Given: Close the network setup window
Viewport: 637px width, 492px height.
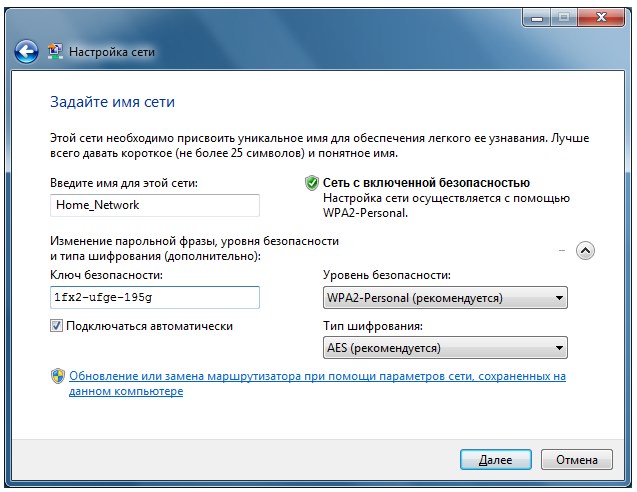Looking at the screenshot, I should (x=601, y=17).
